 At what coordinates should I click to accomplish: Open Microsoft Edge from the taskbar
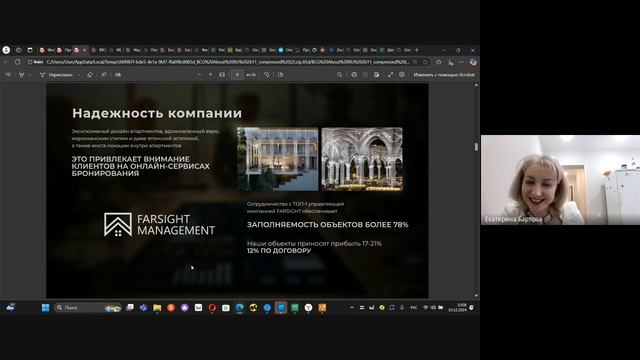pos(240,307)
